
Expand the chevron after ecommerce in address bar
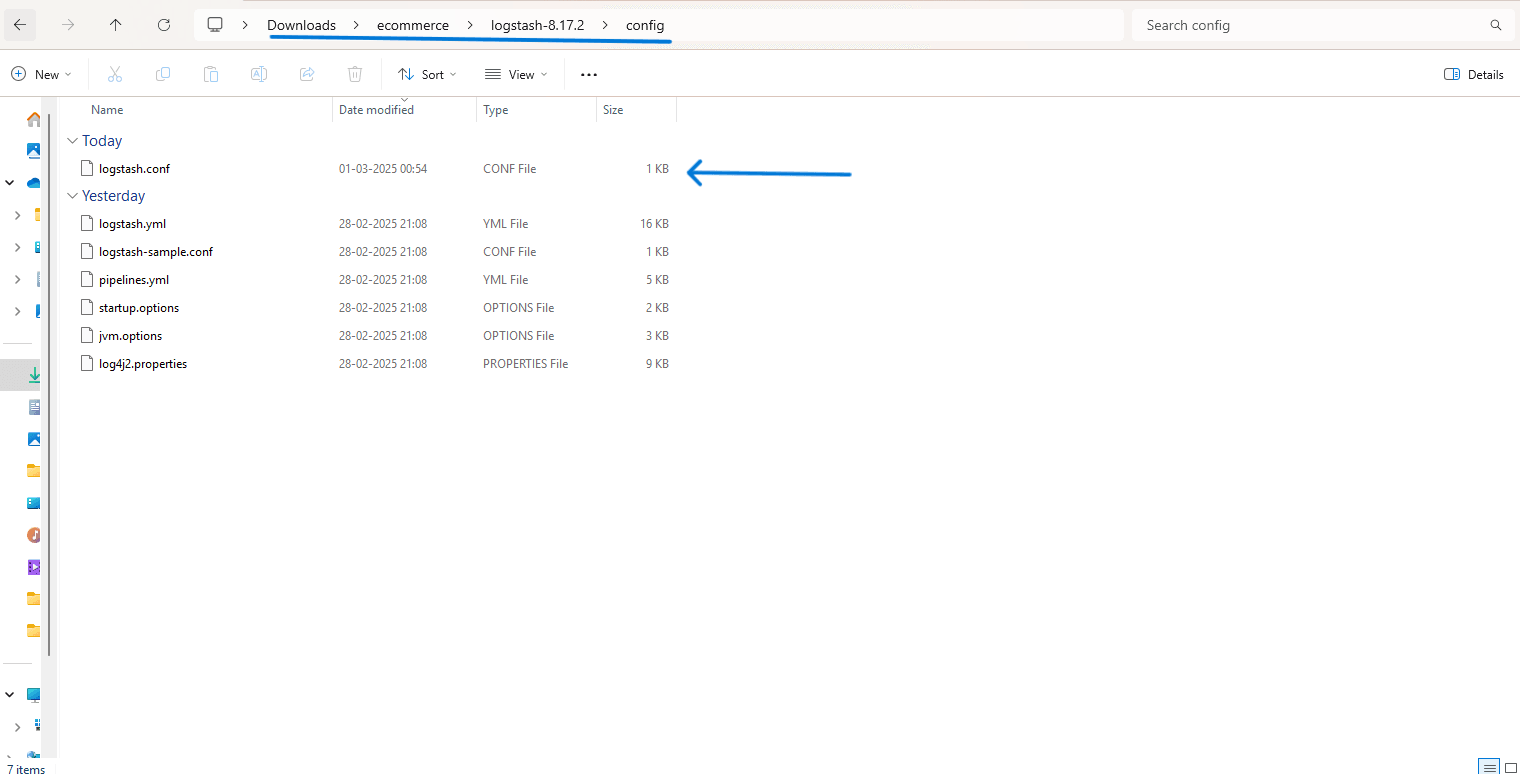tap(470, 25)
